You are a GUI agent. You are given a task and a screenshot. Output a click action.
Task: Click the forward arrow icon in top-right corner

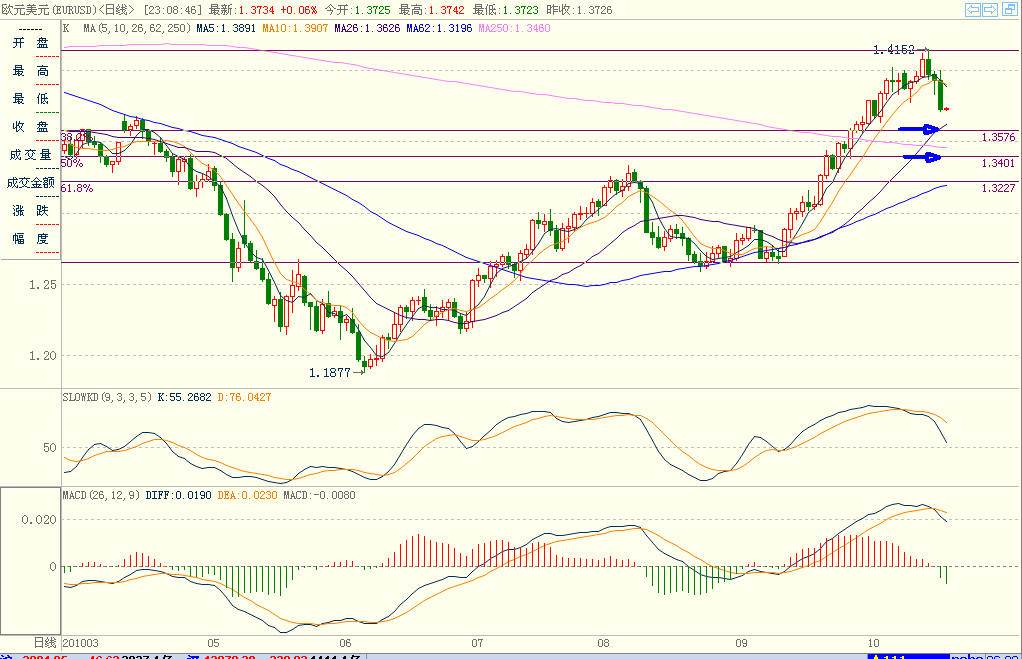990,9
